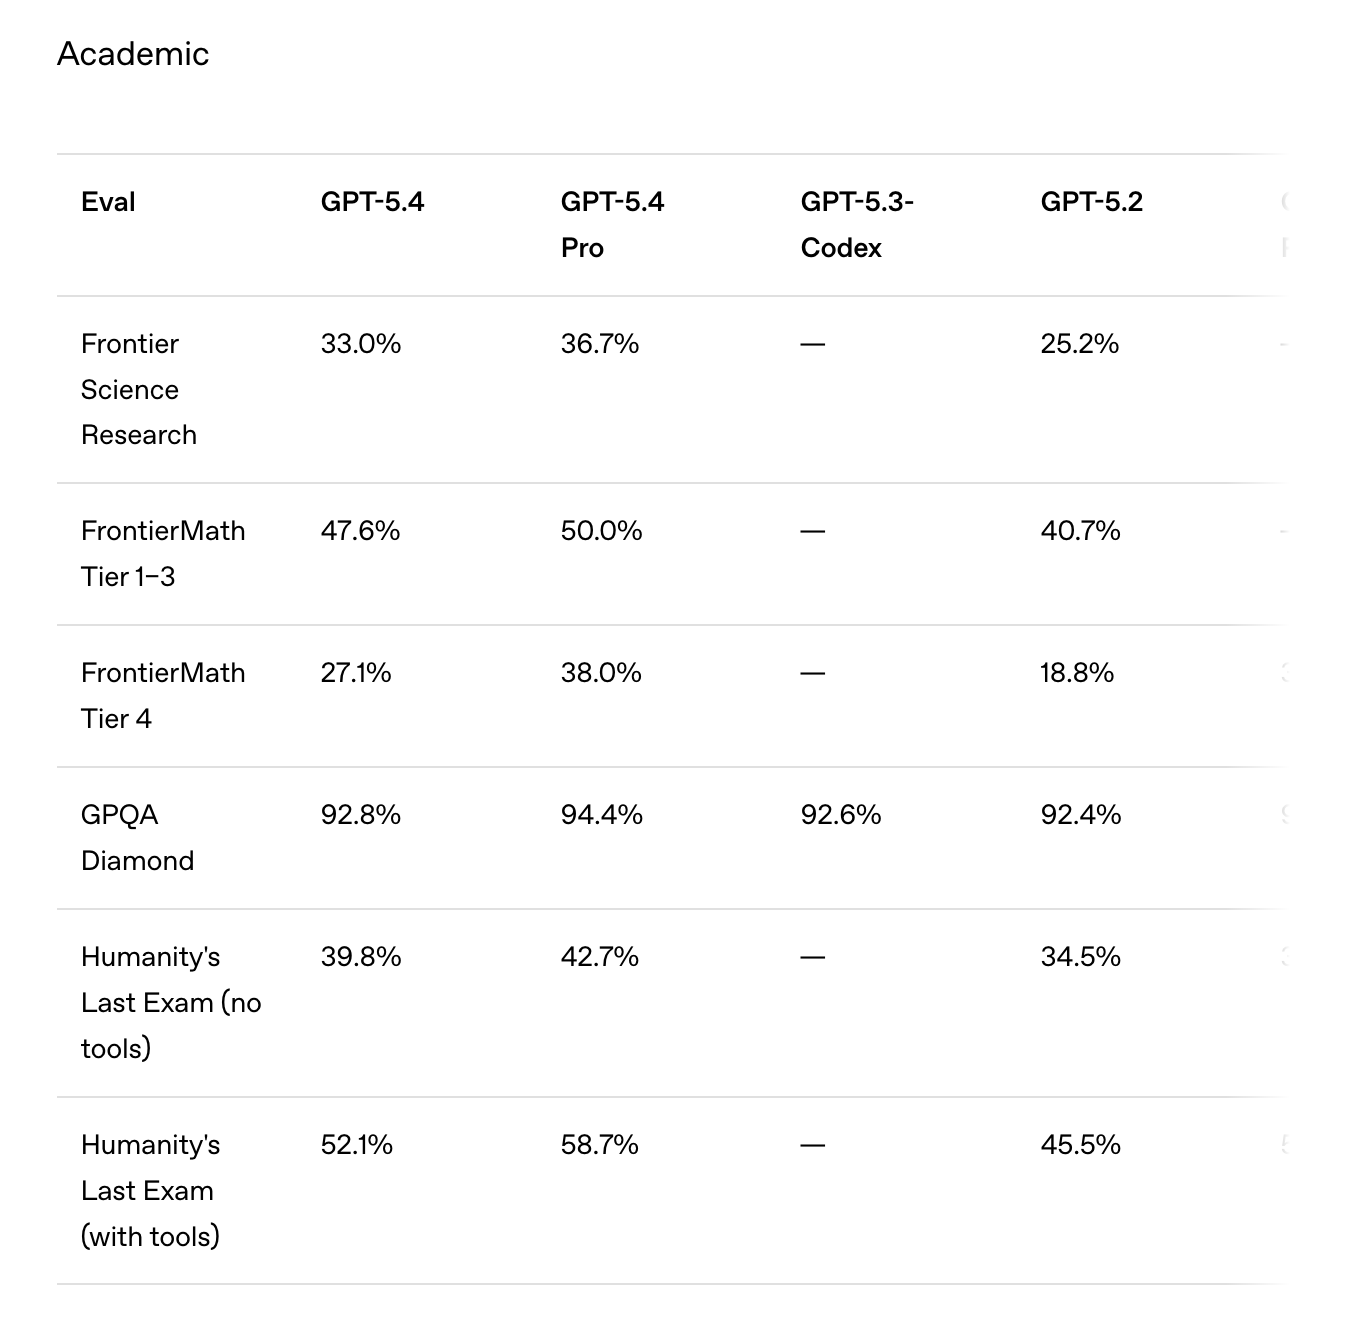Click the 38.0% Tier 4 score
Screen dimensions: 1348x1332
point(601,673)
